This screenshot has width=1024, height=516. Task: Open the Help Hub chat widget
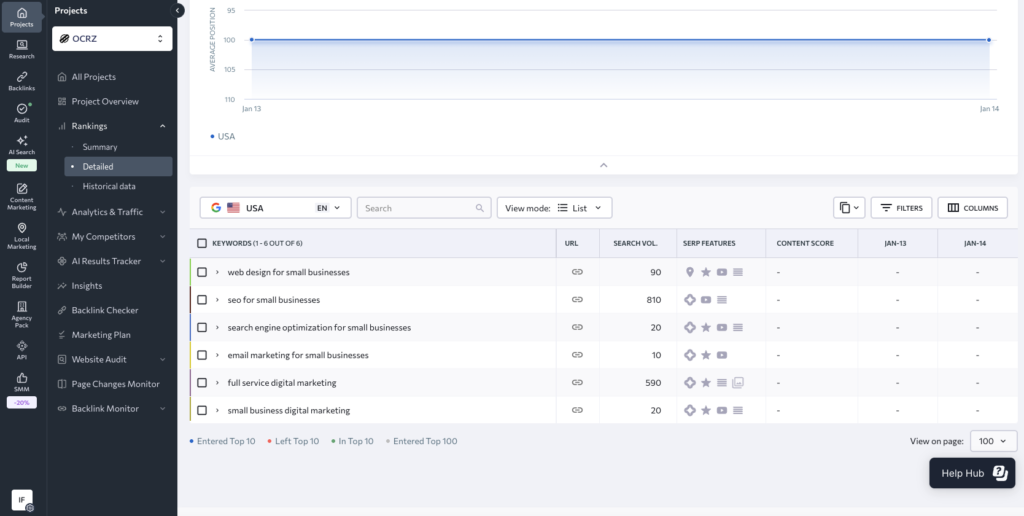tap(970, 473)
